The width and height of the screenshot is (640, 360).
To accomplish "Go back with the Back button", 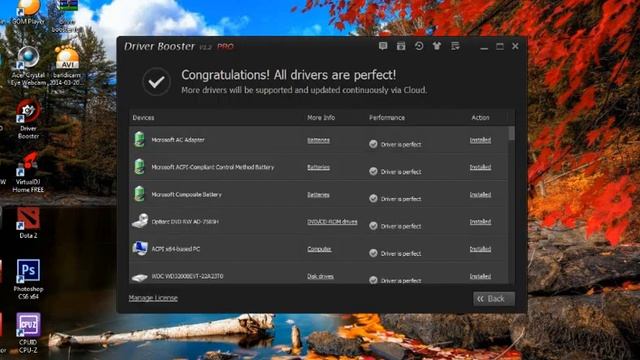I will click(494, 299).
